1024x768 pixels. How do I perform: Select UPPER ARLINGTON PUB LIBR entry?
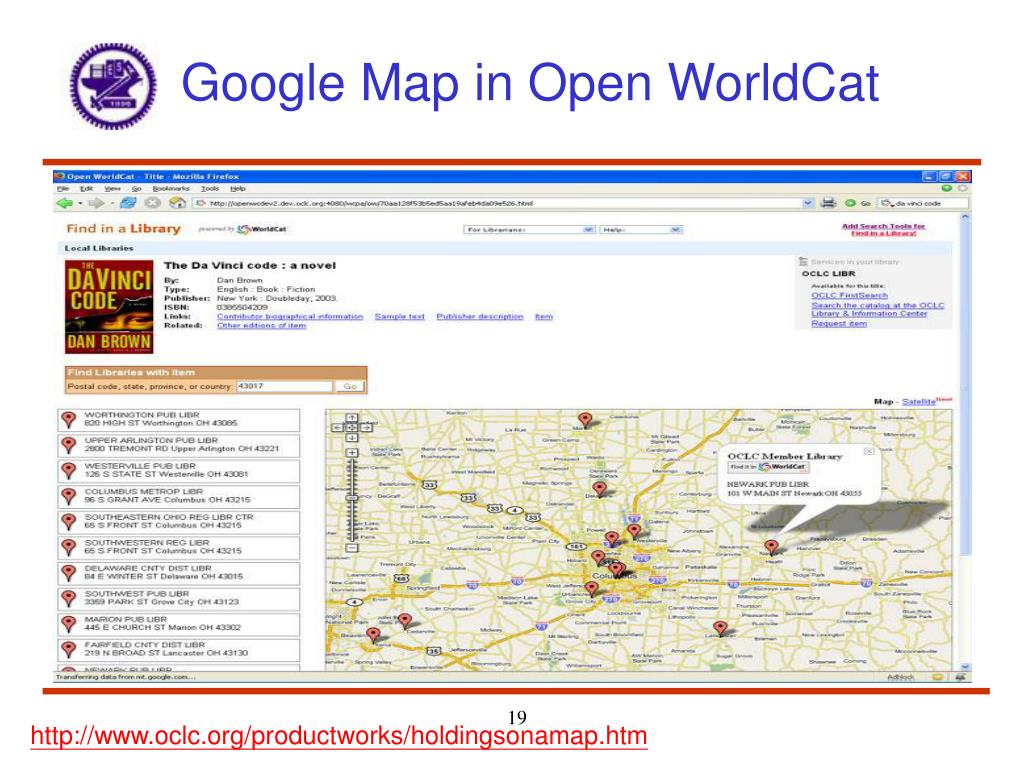pos(178,445)
